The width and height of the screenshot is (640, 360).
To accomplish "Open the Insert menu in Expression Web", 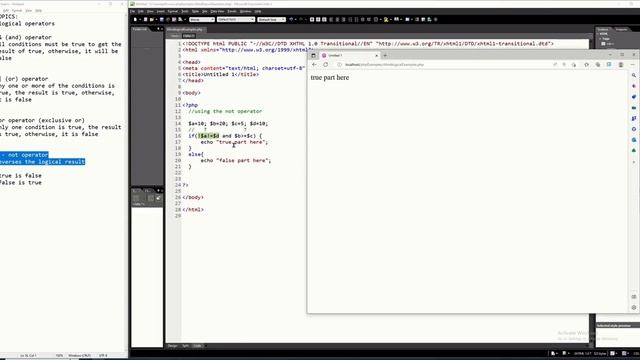I will [x=160, y=11].
